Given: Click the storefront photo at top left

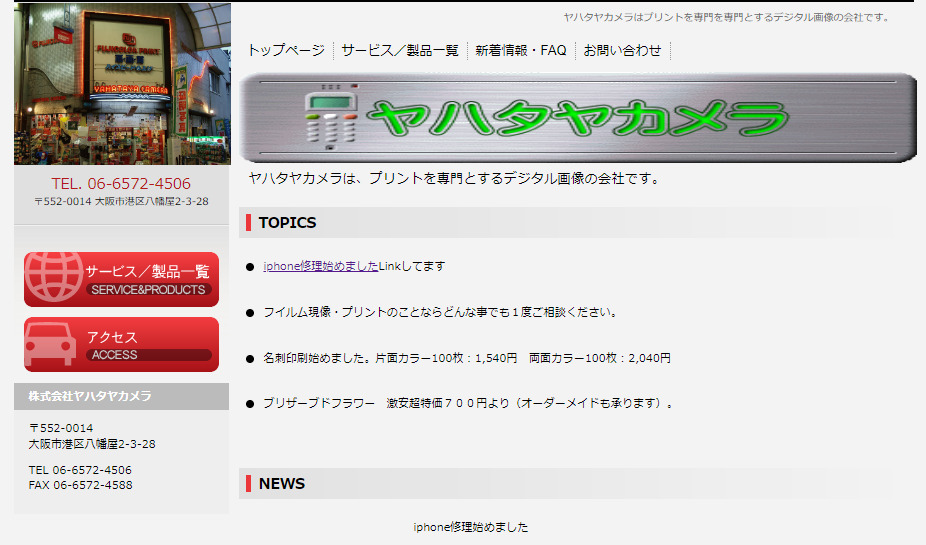Looking at the screenshot, I should pyautogui.click(x=122, y=83).
